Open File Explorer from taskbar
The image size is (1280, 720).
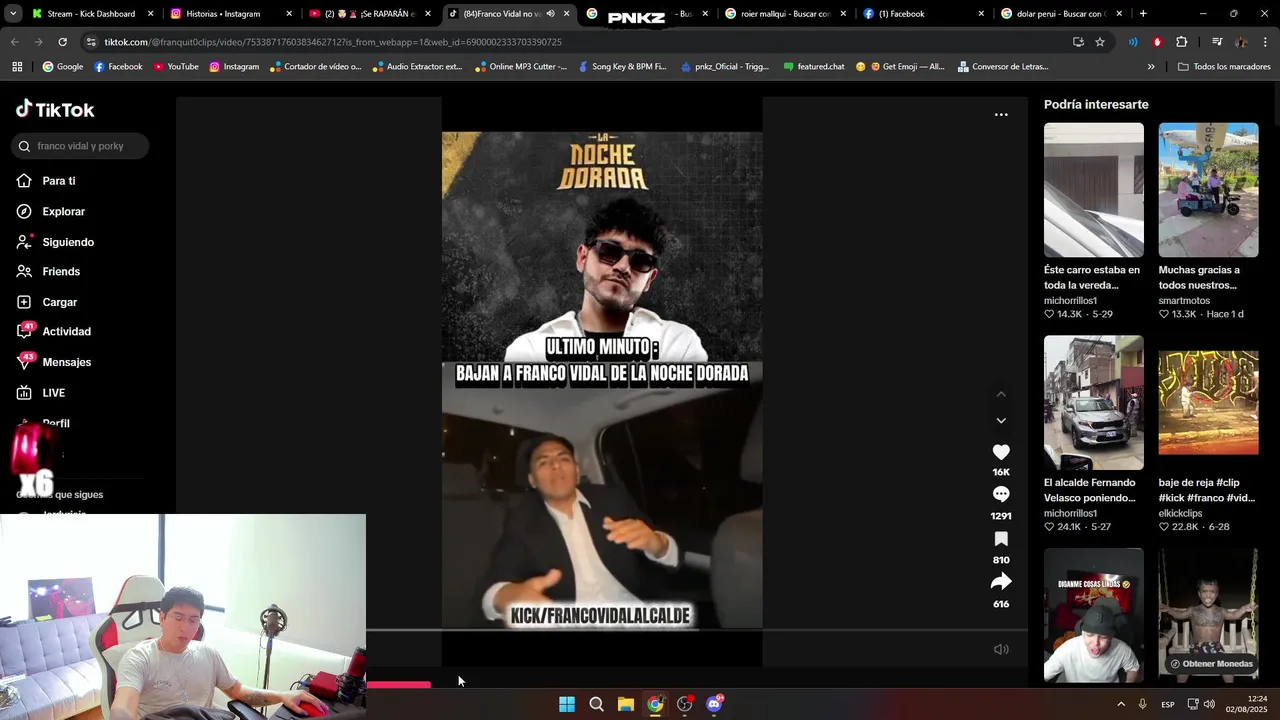coord(626,704)
